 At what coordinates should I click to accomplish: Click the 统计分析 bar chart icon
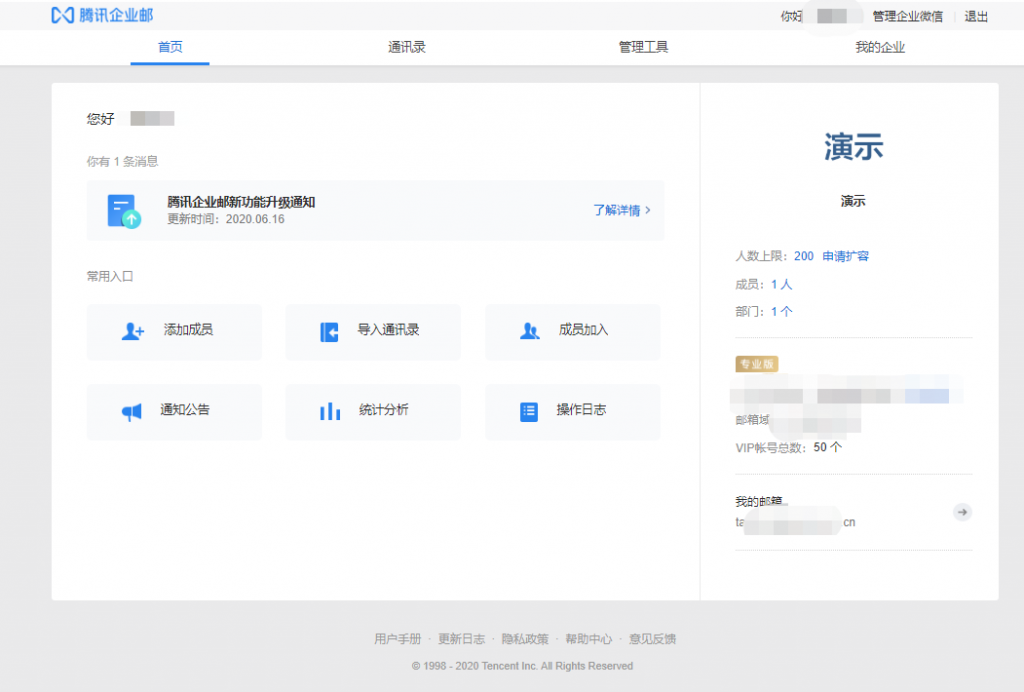330,411
